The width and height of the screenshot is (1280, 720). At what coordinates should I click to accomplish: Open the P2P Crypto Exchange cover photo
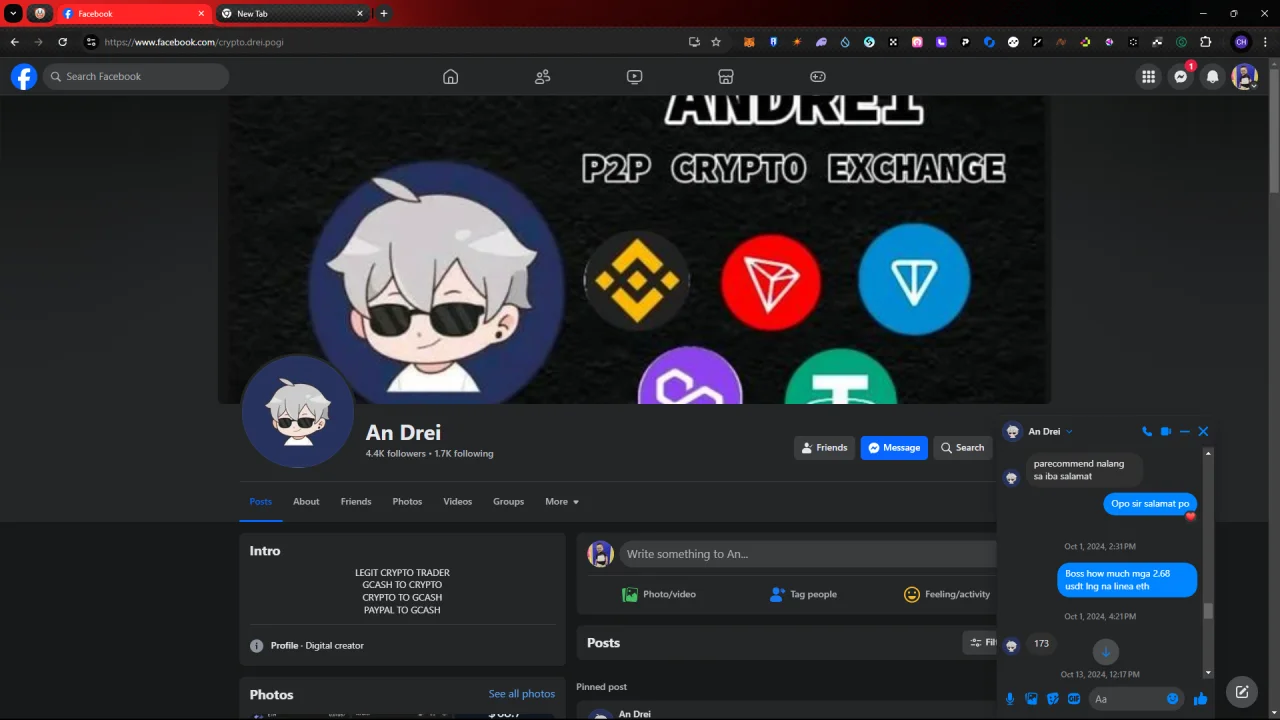(x=634, y=250)
